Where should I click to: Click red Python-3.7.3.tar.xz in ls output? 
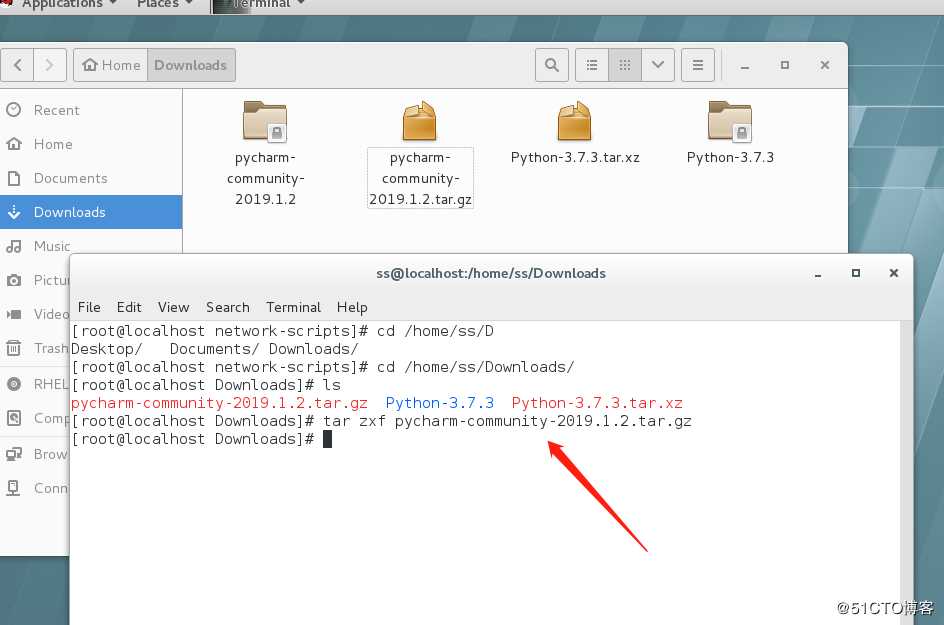(x=597, y=403)
